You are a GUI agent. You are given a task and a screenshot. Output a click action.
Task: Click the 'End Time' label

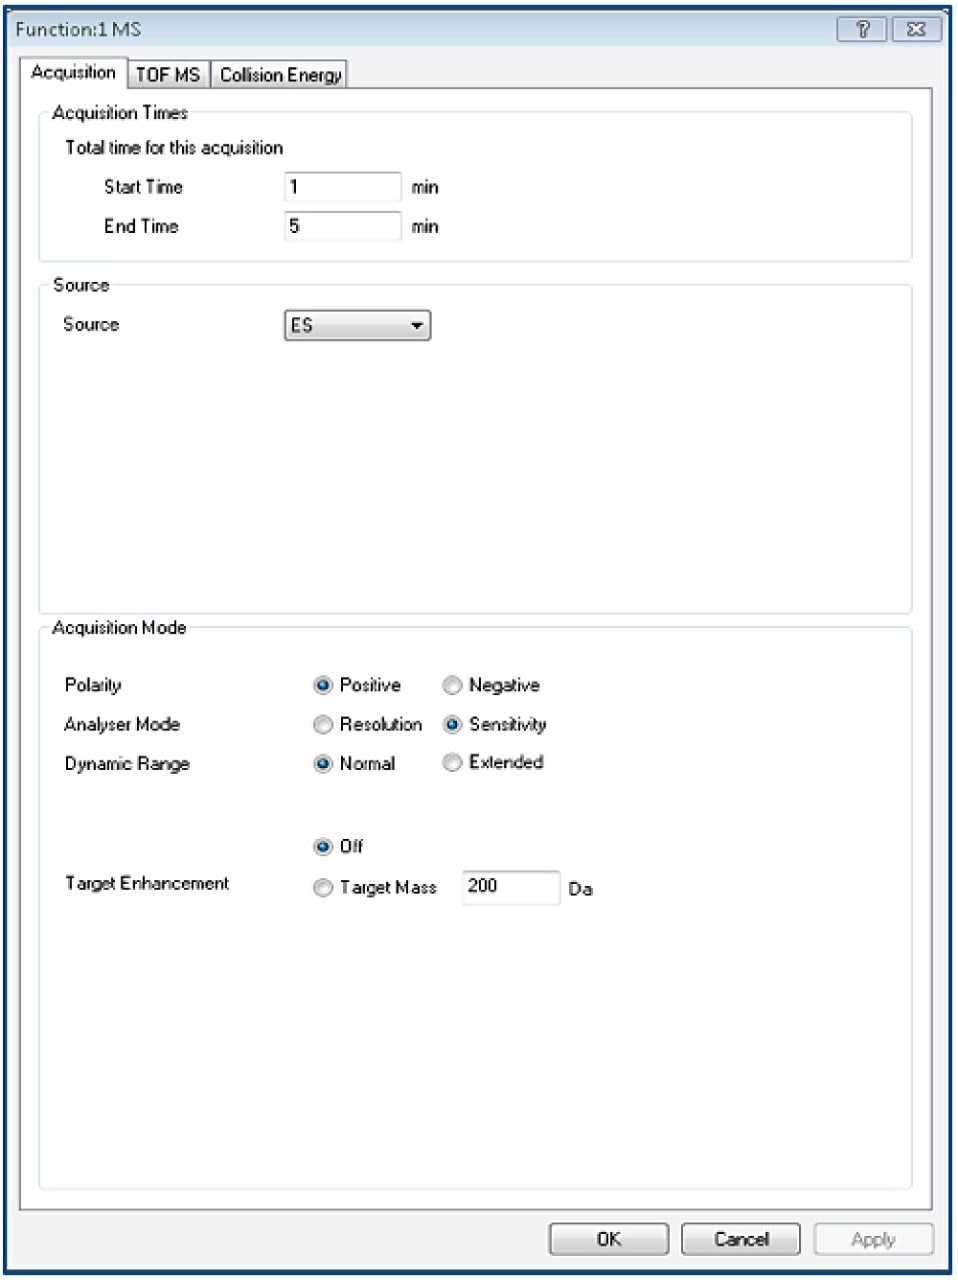141,226
